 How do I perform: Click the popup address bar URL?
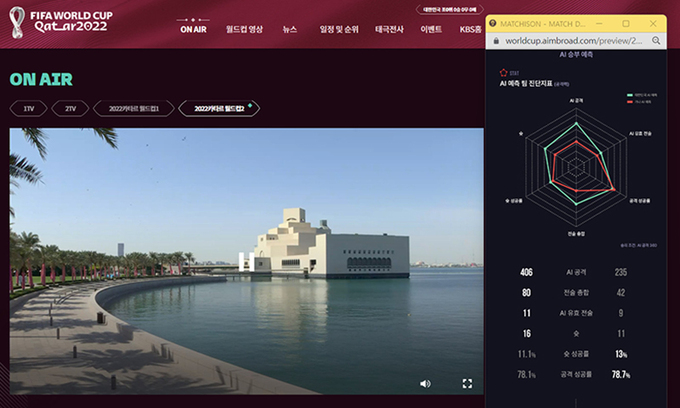574,41
